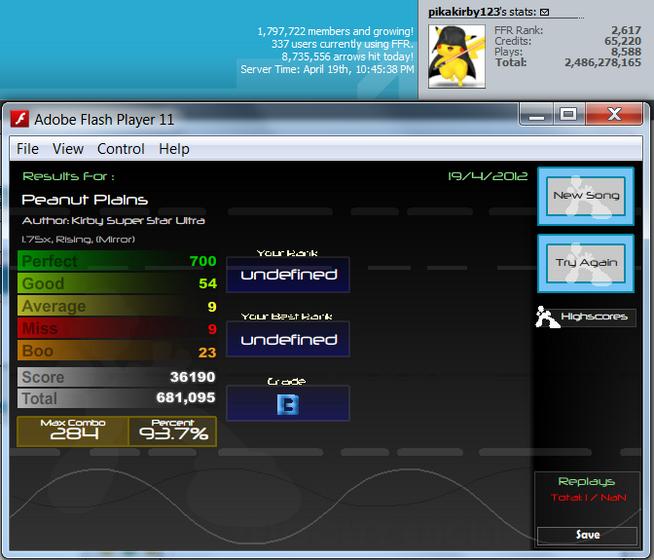Click the dancer icon next to Highscores
The image size is (654, 560).
click(547, 317)
